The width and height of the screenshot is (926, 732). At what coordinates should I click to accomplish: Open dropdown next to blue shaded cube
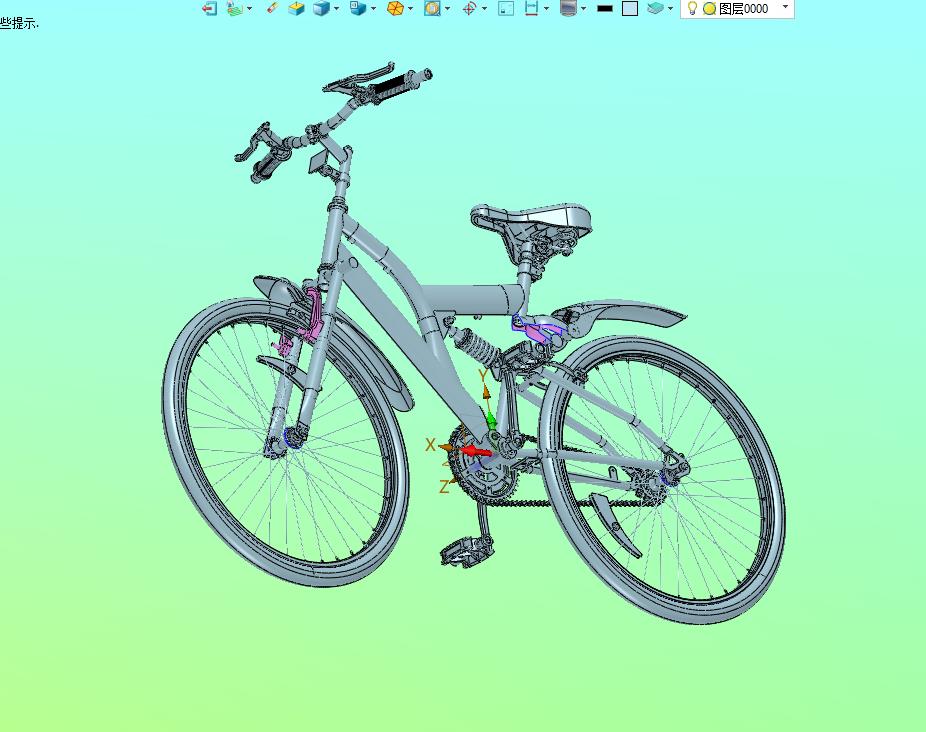pos(336,8)
